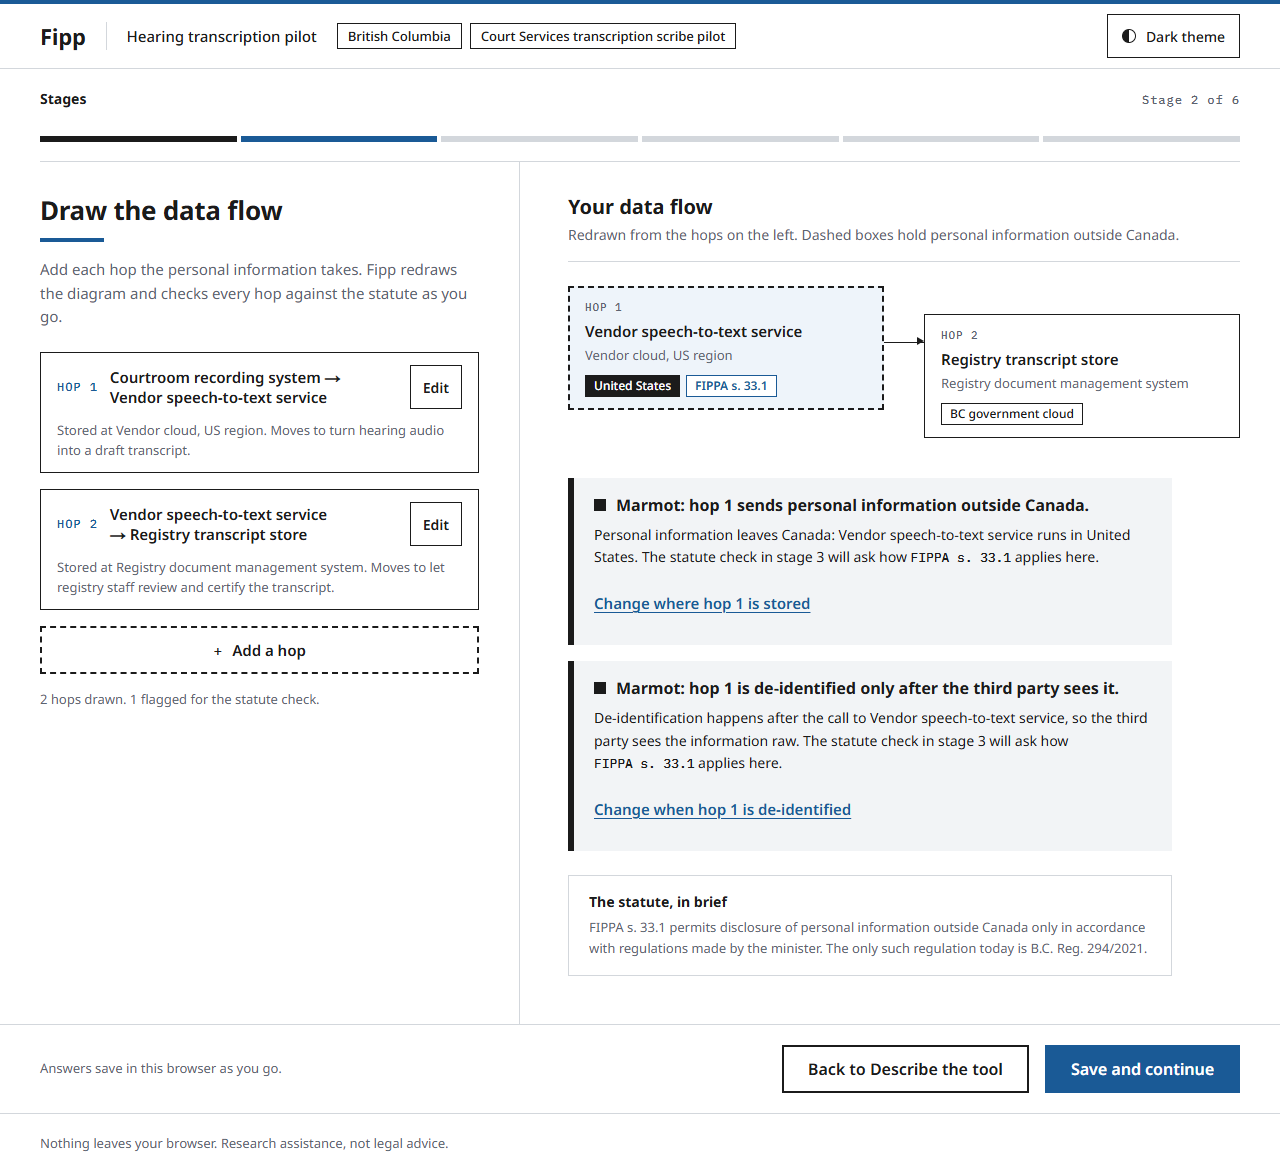This screenshot has width=1280, height=1173.
Task: Click the Fipp logo title
Action: pyautogui.click(x=63, y=37)
